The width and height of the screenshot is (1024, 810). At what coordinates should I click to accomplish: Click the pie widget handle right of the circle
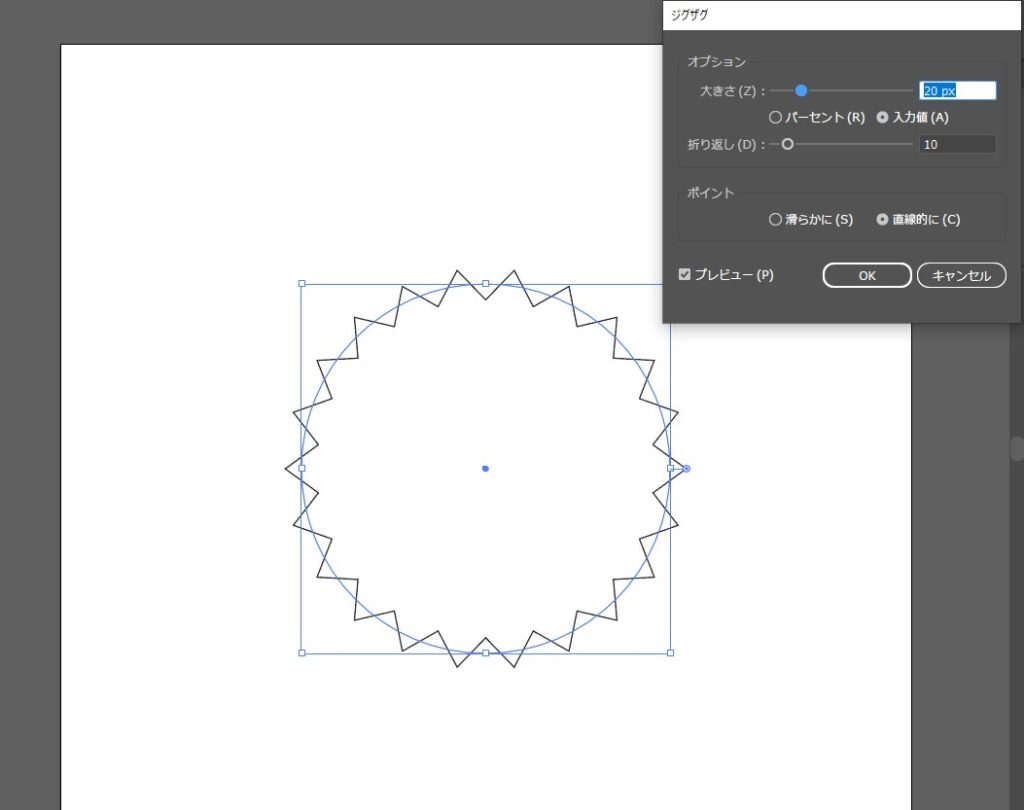(x=686, y=468)
